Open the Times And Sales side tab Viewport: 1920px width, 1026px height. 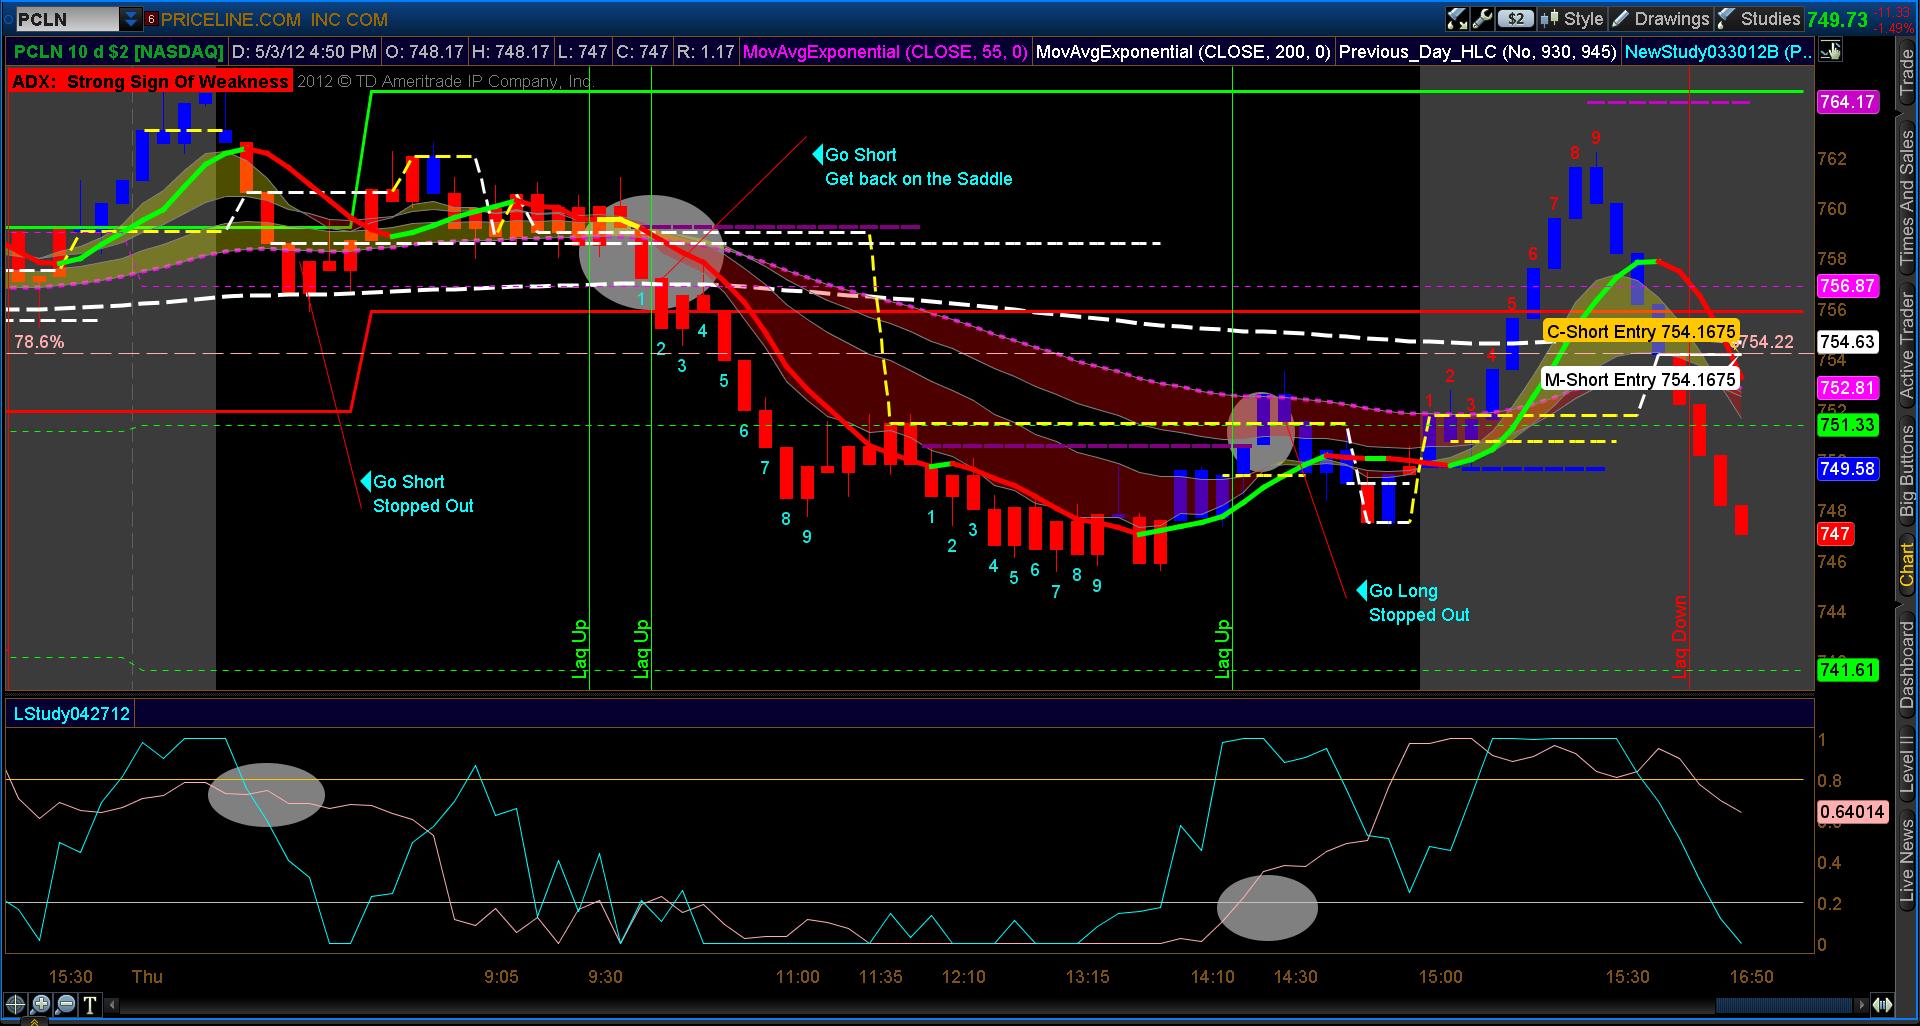click(1907, 198)
